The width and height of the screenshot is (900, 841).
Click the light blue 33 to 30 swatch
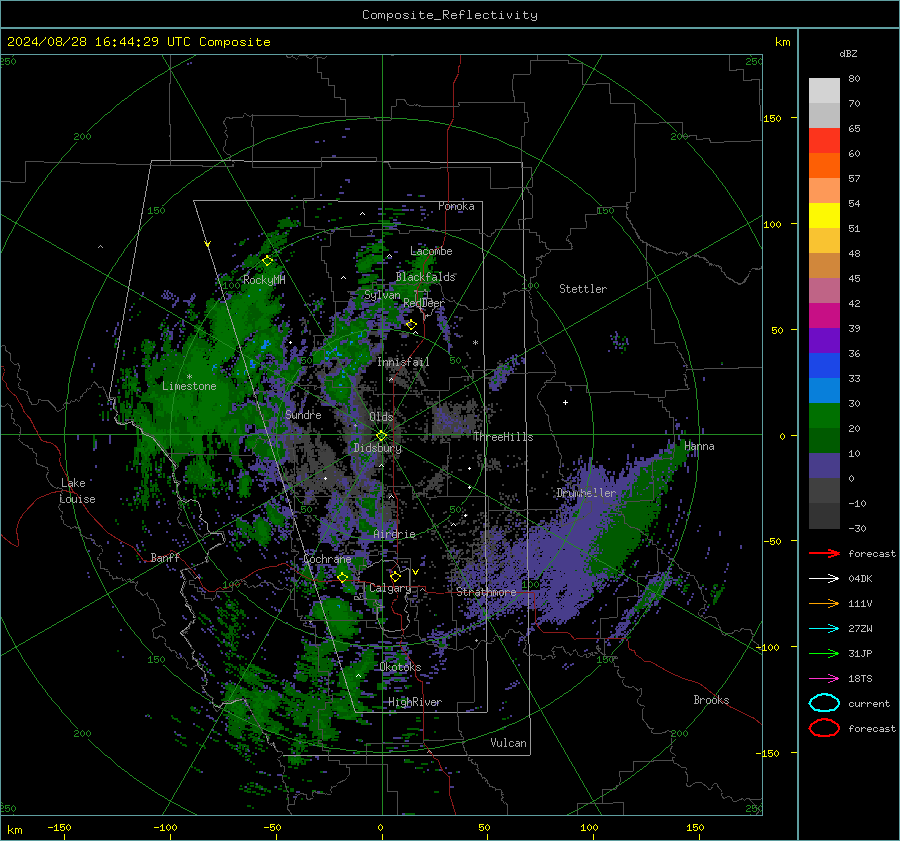tap(824, 390)
